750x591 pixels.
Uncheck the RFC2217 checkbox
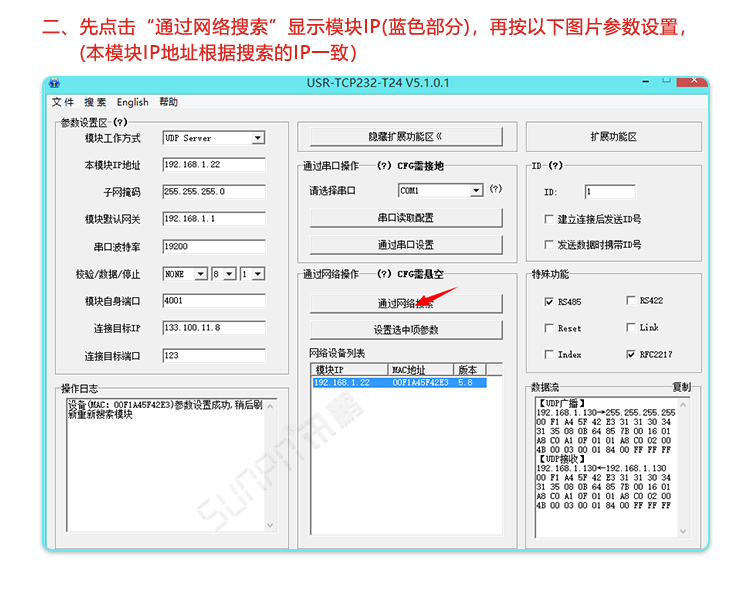(631, 354)
